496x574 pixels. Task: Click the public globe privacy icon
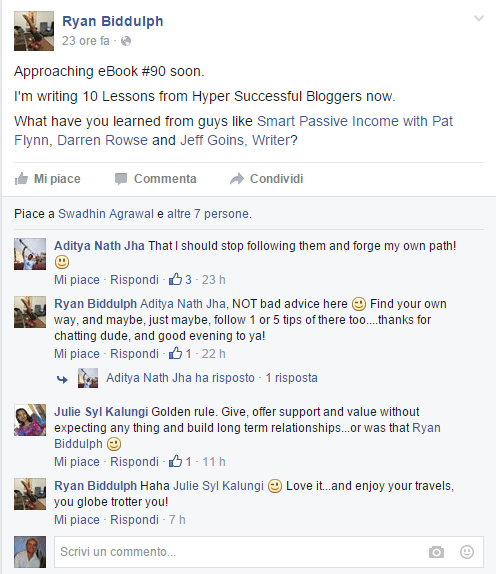tap(126, 41)
